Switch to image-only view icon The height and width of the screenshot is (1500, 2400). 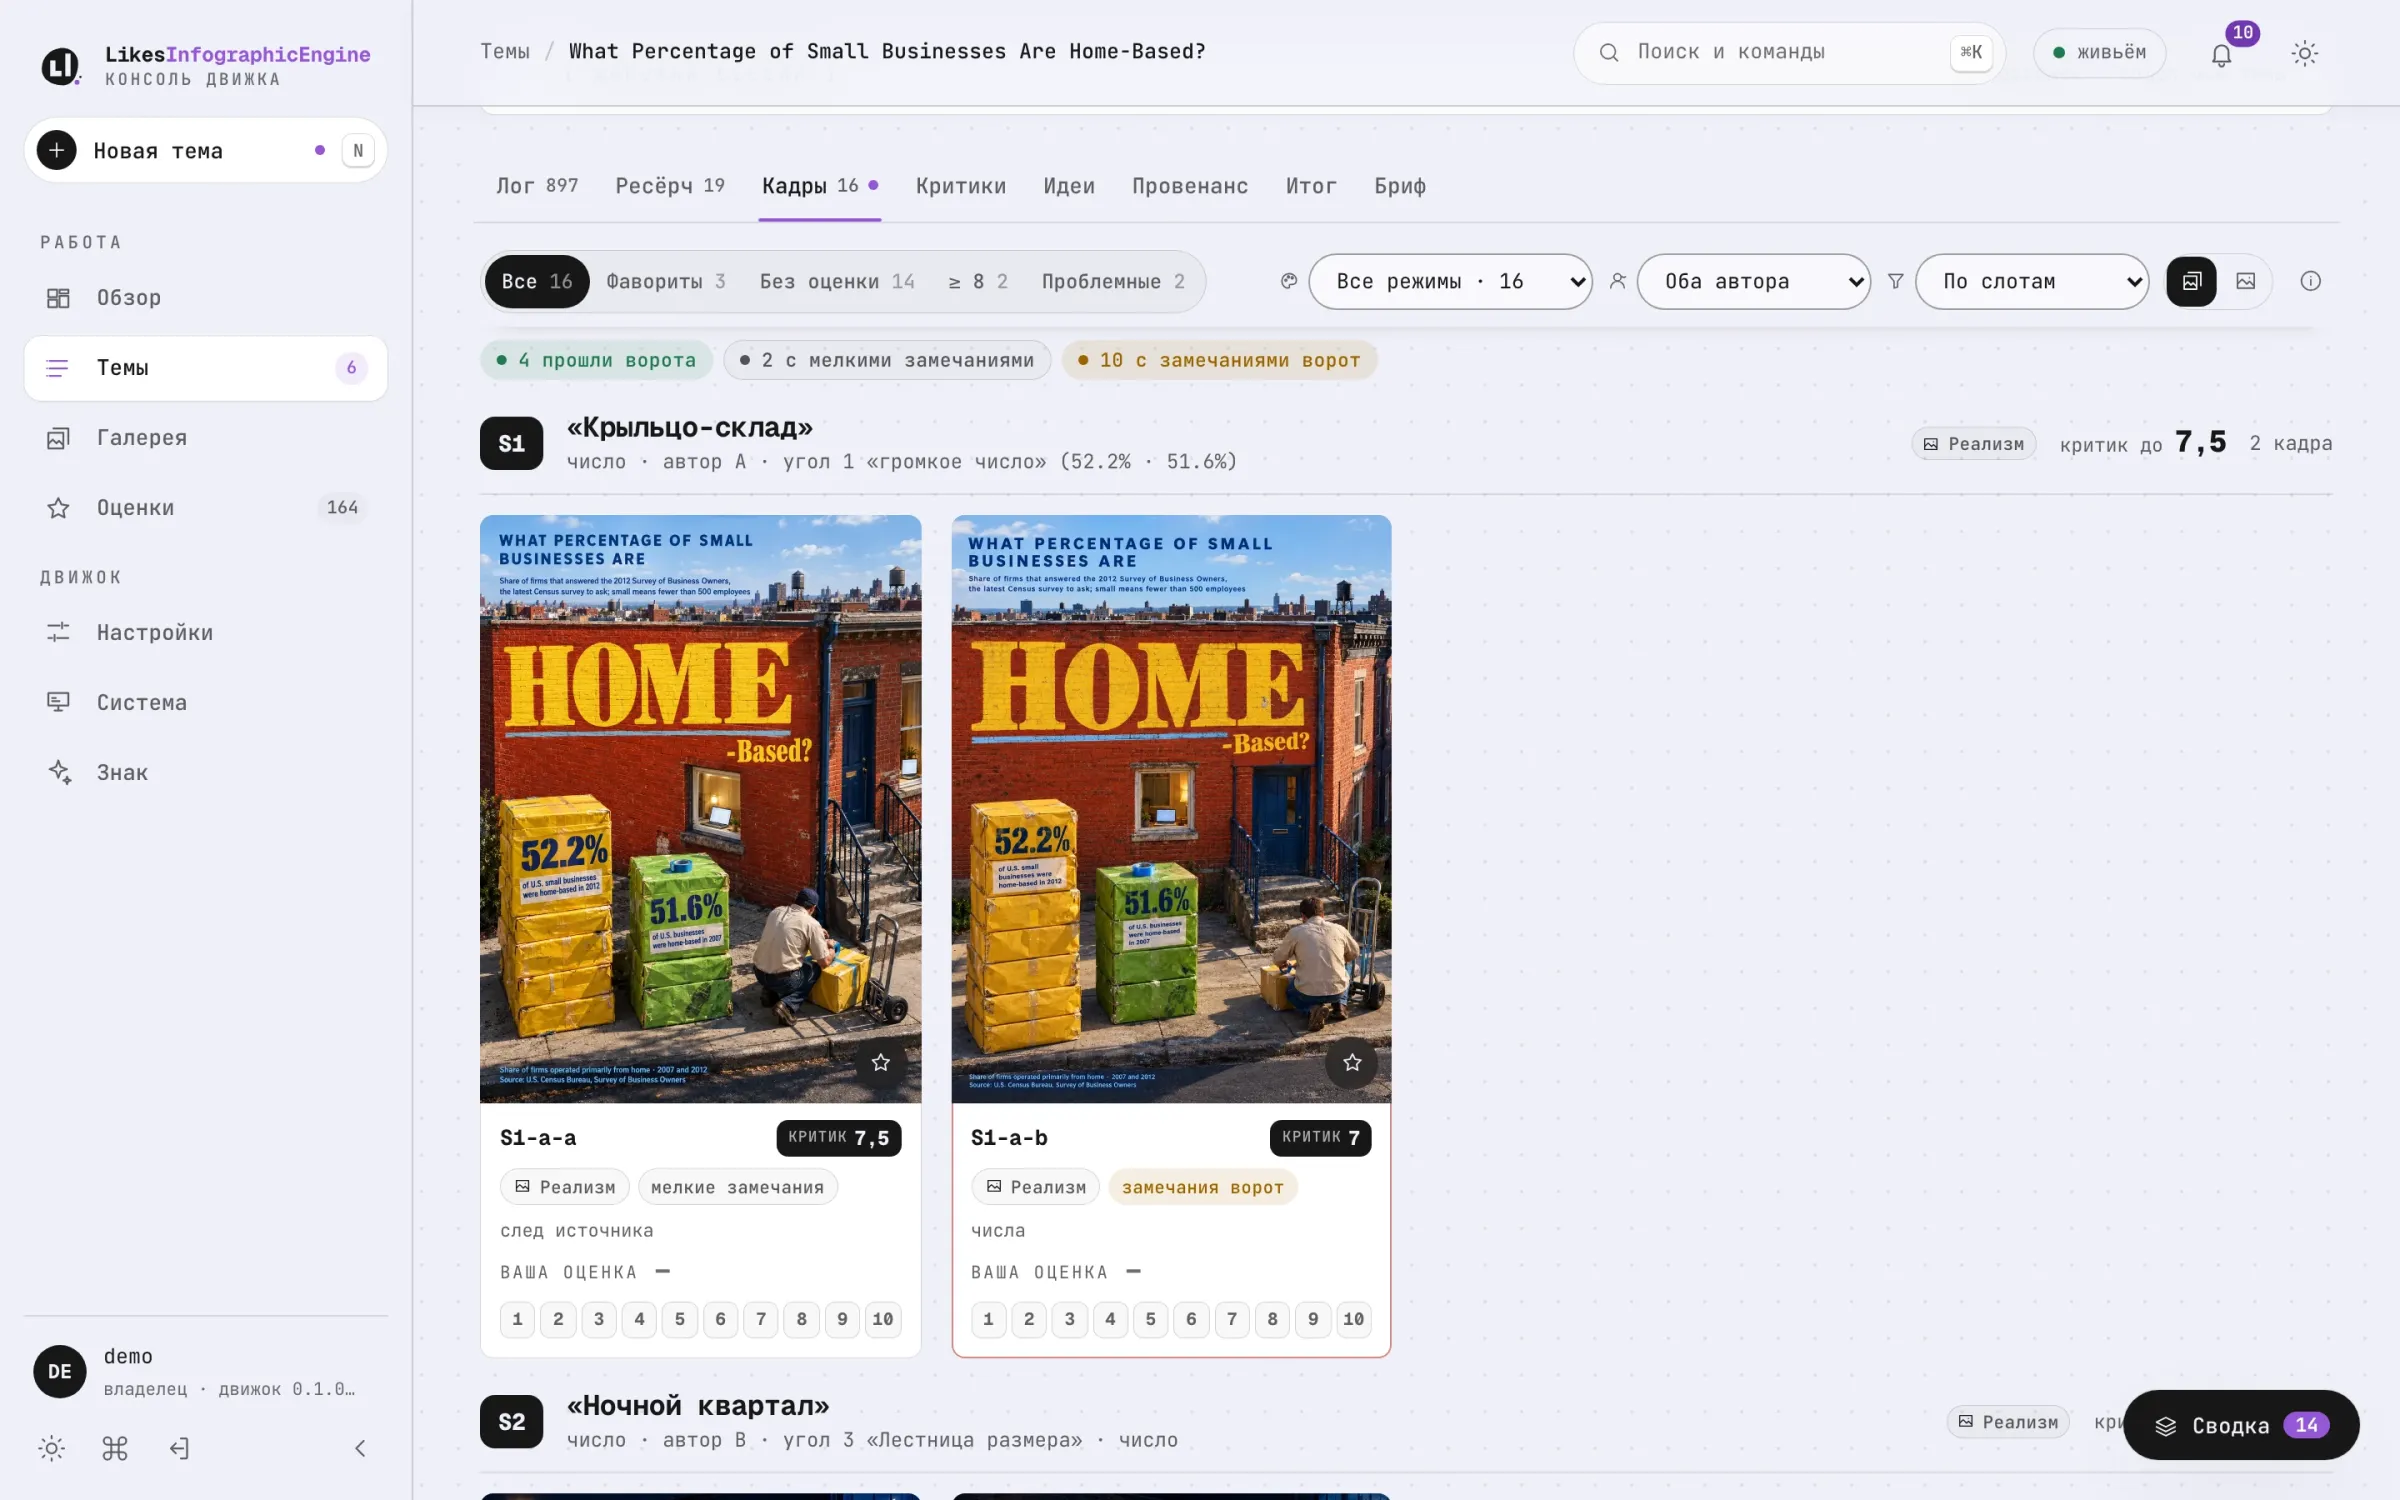[x=2246, y=281]
